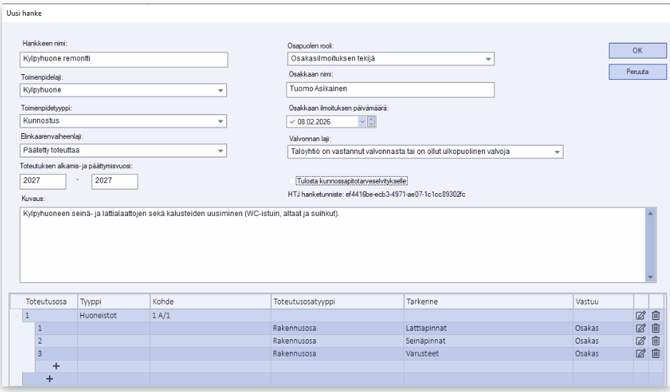Delete the Lattiapinnat row

[x=656, y=328]
